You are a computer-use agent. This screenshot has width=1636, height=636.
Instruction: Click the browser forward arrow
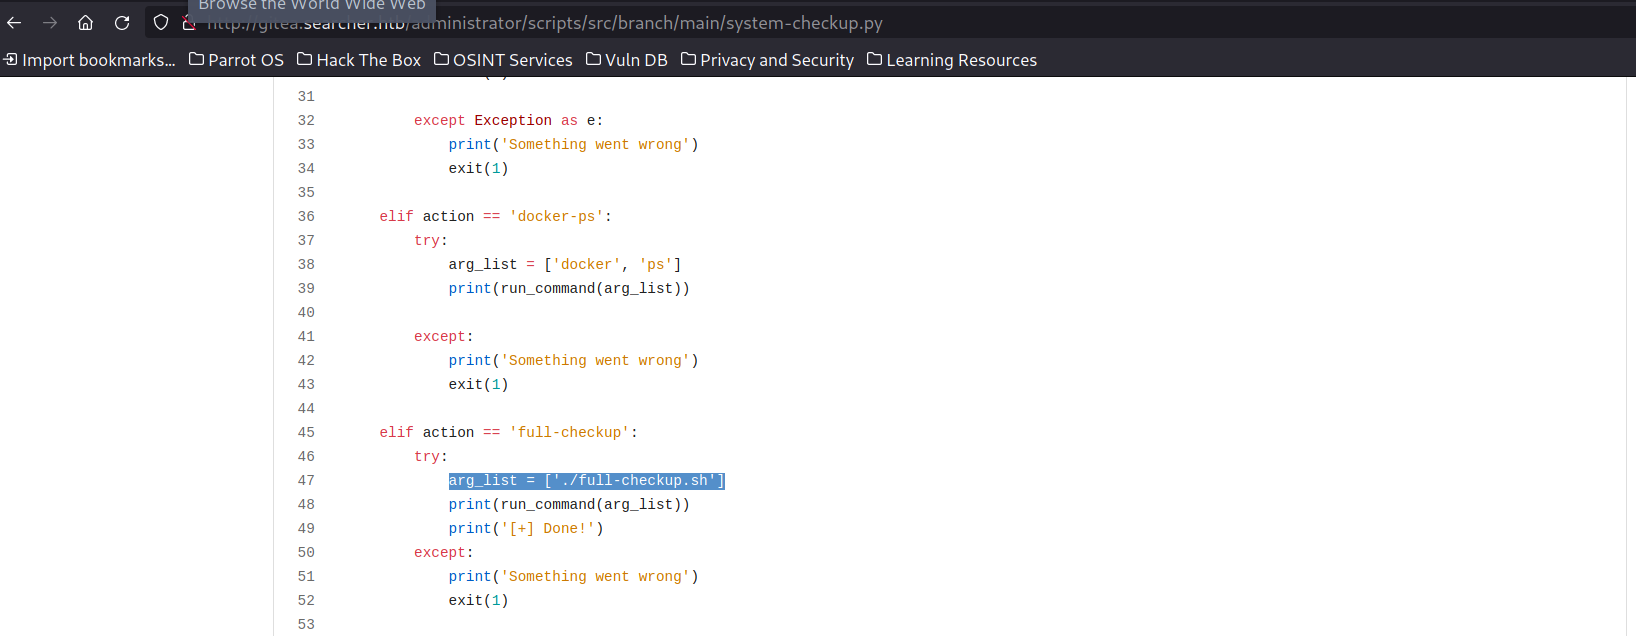point(50,22)
